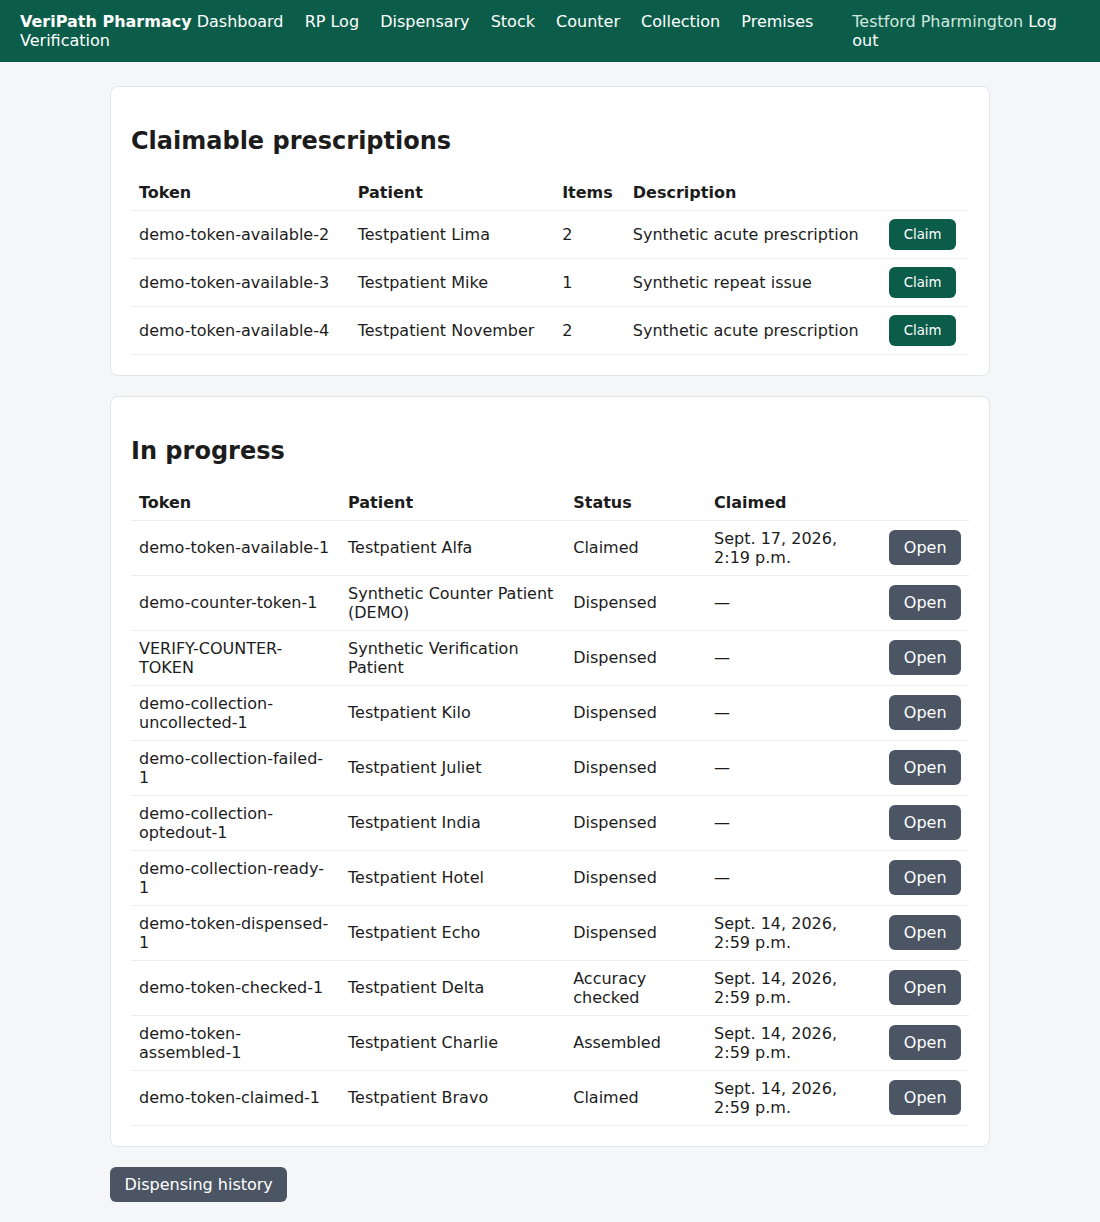Click the demo-collection-optedout-1 token
1100x1222 pixels.
[x=206, y=823]
